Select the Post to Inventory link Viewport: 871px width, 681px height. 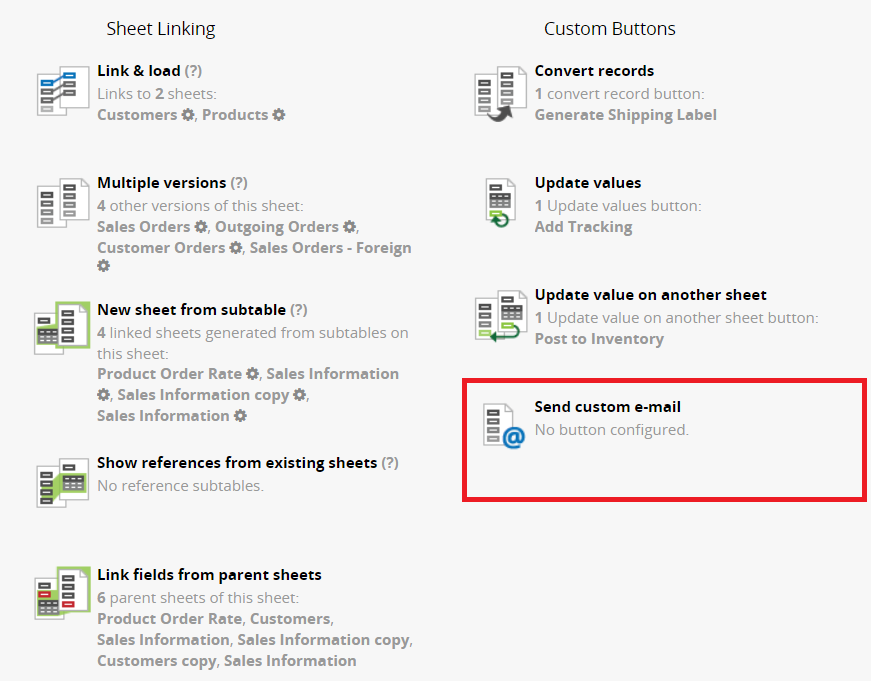(x=599, y=339)
